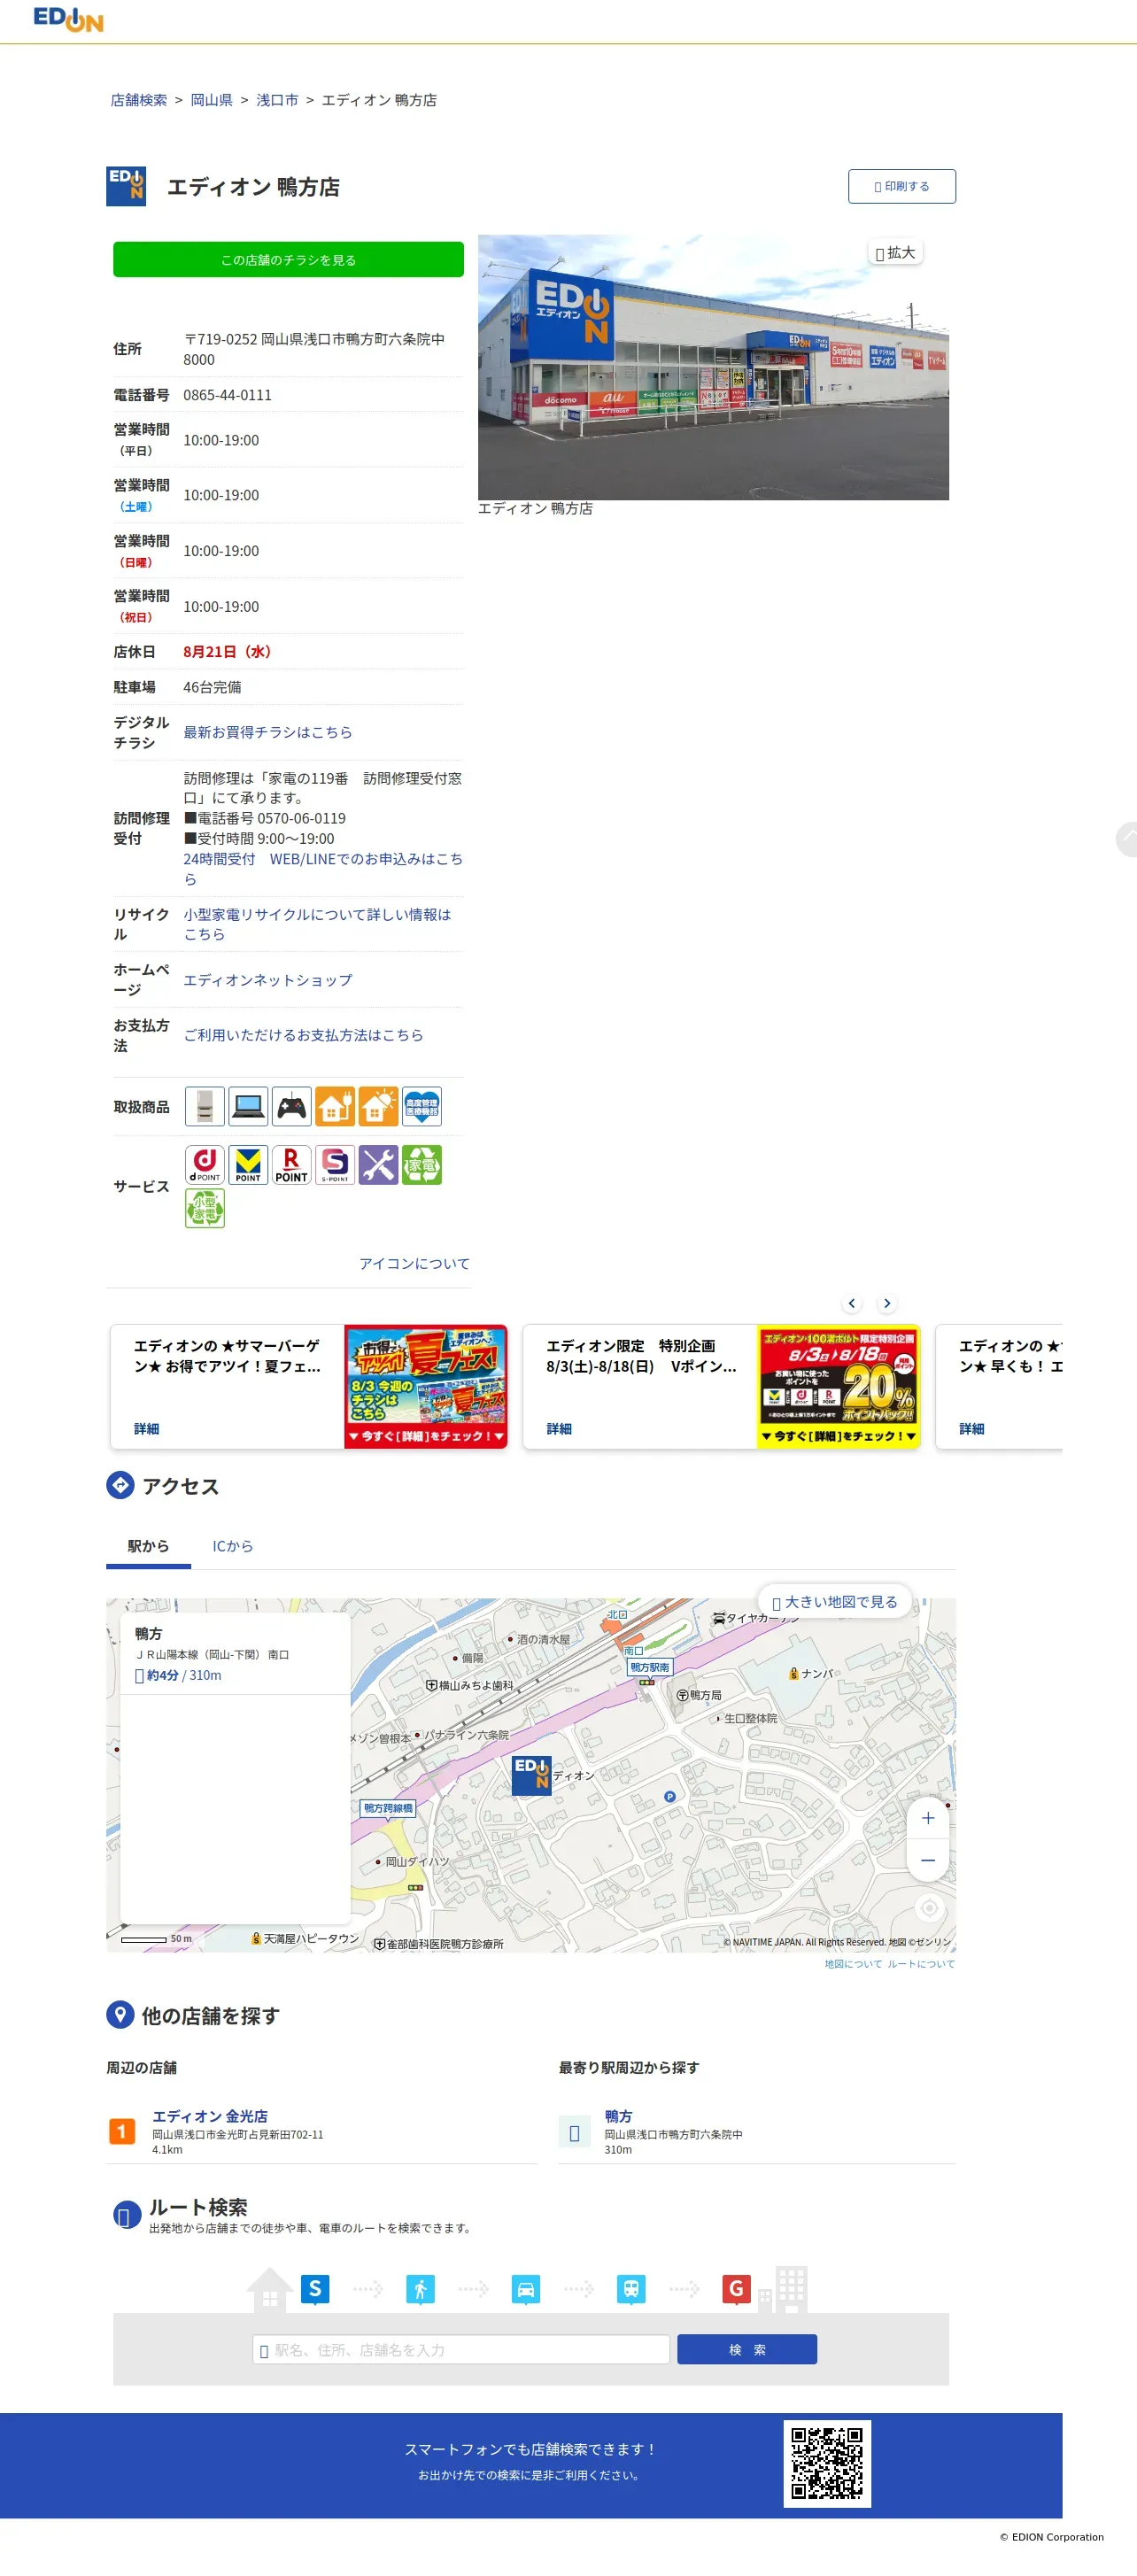Screen dimensions: 1137x2576
Task: Click the d POINT service icon
Action: pyautogui.click(x=205, y=1165)
